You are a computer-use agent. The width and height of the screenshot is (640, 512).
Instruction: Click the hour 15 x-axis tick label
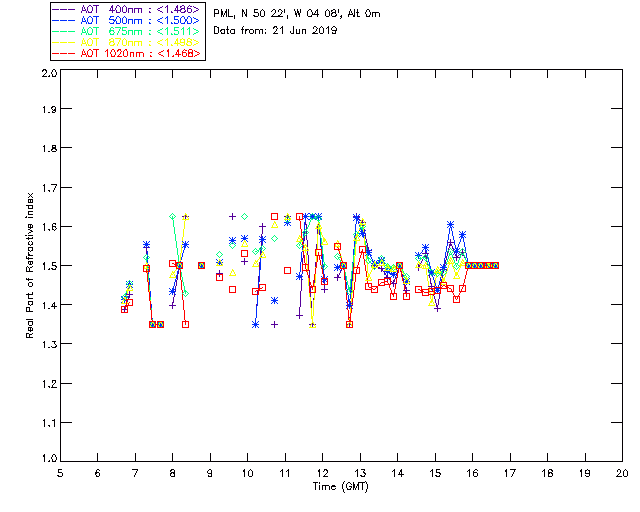[435, 473]
